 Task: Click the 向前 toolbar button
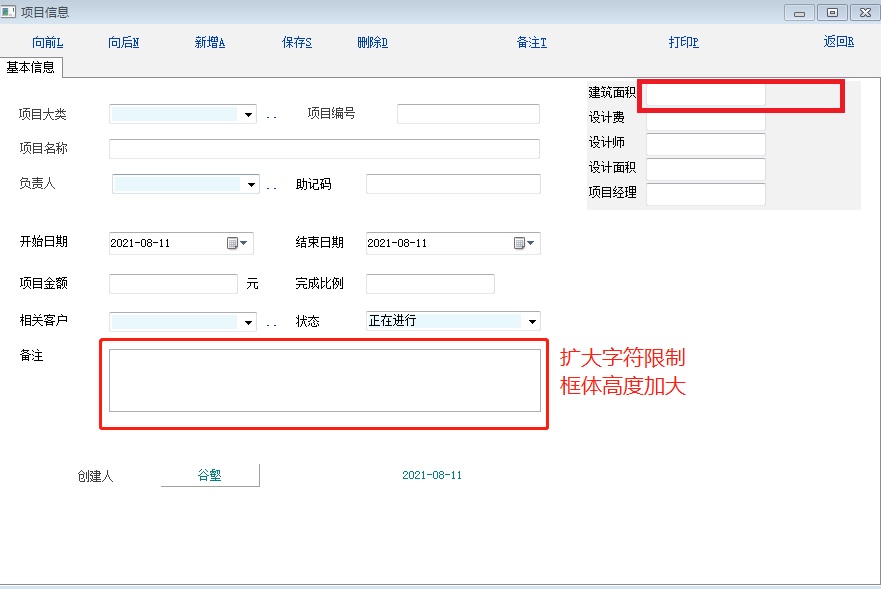click(47, 42)
